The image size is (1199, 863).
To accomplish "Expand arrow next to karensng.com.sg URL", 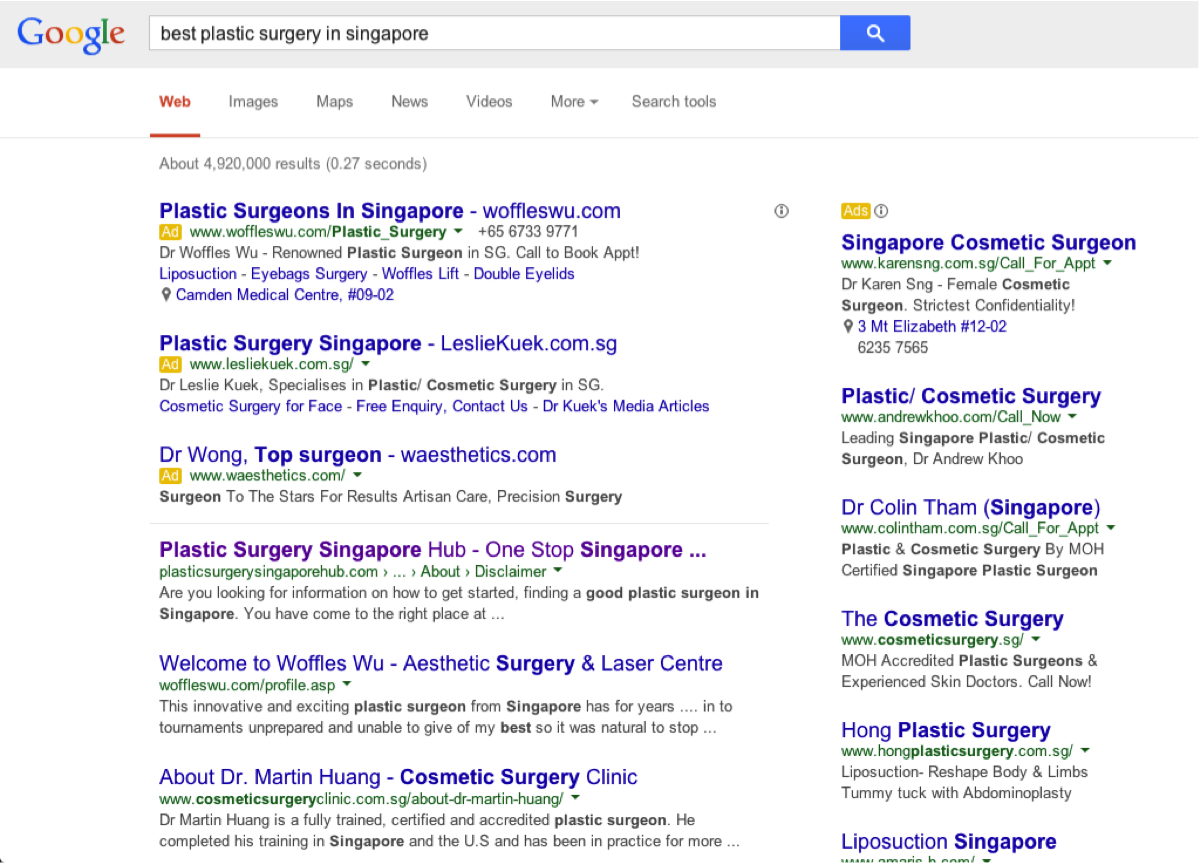I will tap(1107, 262).
